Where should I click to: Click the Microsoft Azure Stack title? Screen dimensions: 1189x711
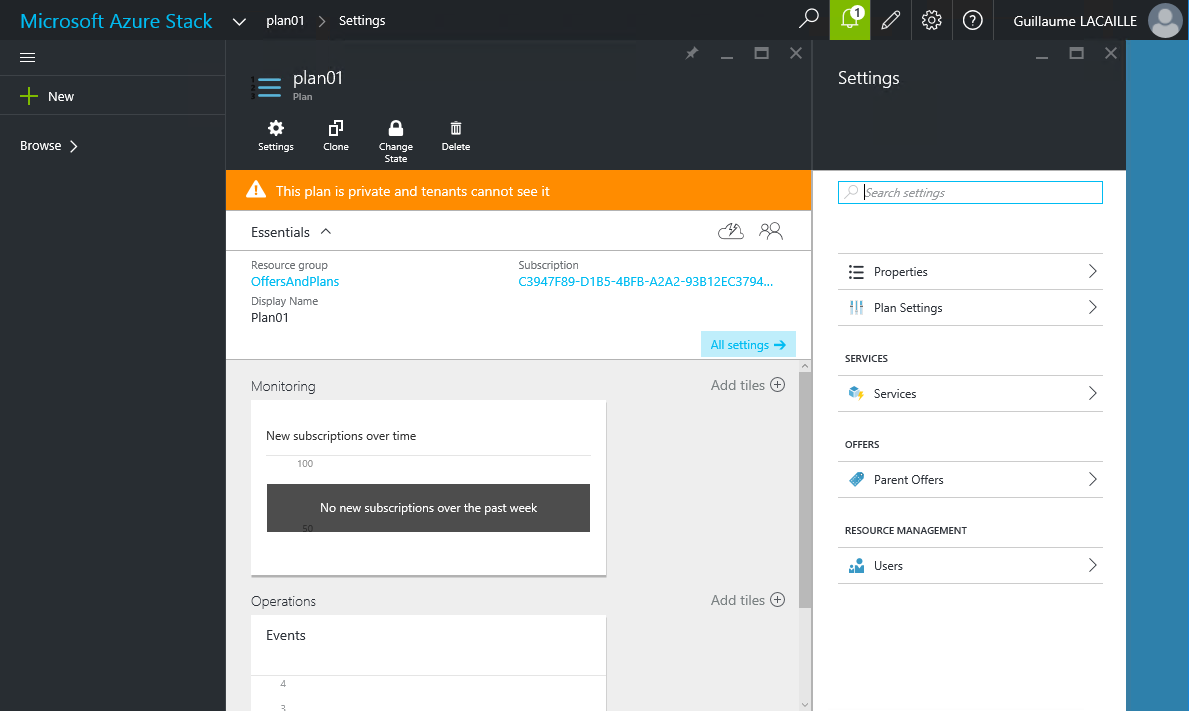tap(116, 21)
